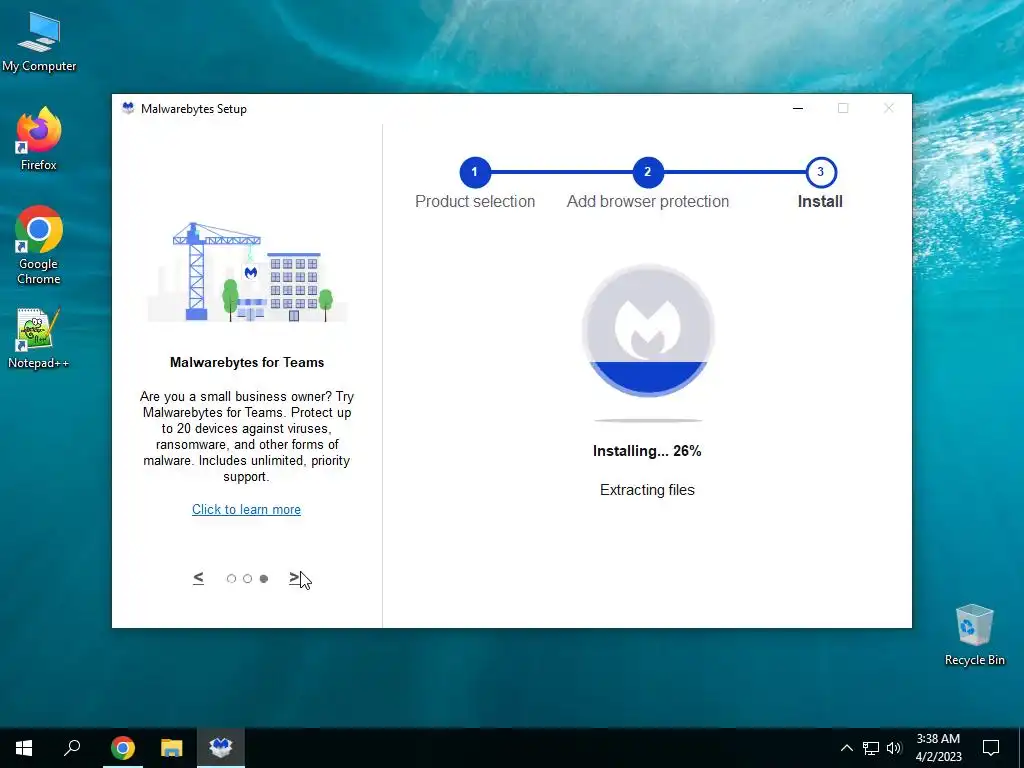Go to the next promo slide arrow
The height and width of the screenshot is (768, 1024).
point(295,578)
